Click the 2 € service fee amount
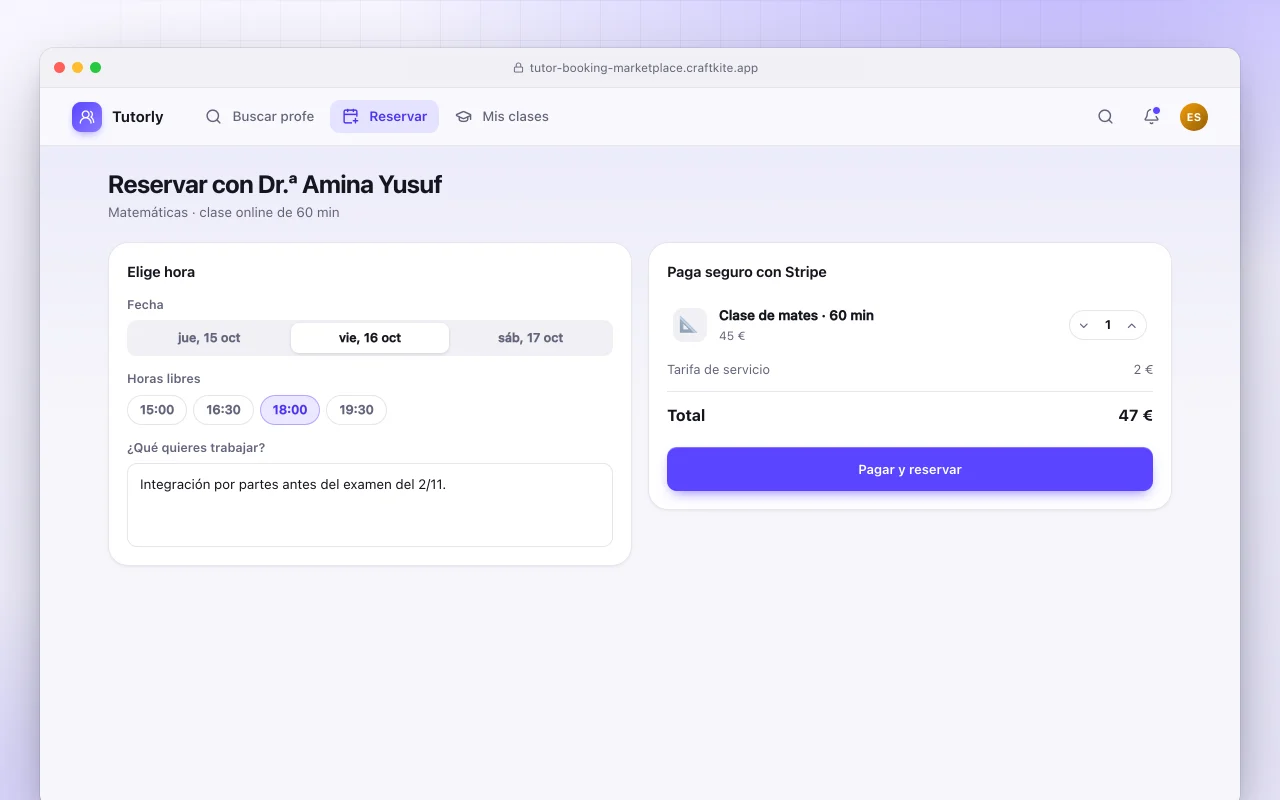Viewport: 1280px width, 800px height. pos(1143,370)
